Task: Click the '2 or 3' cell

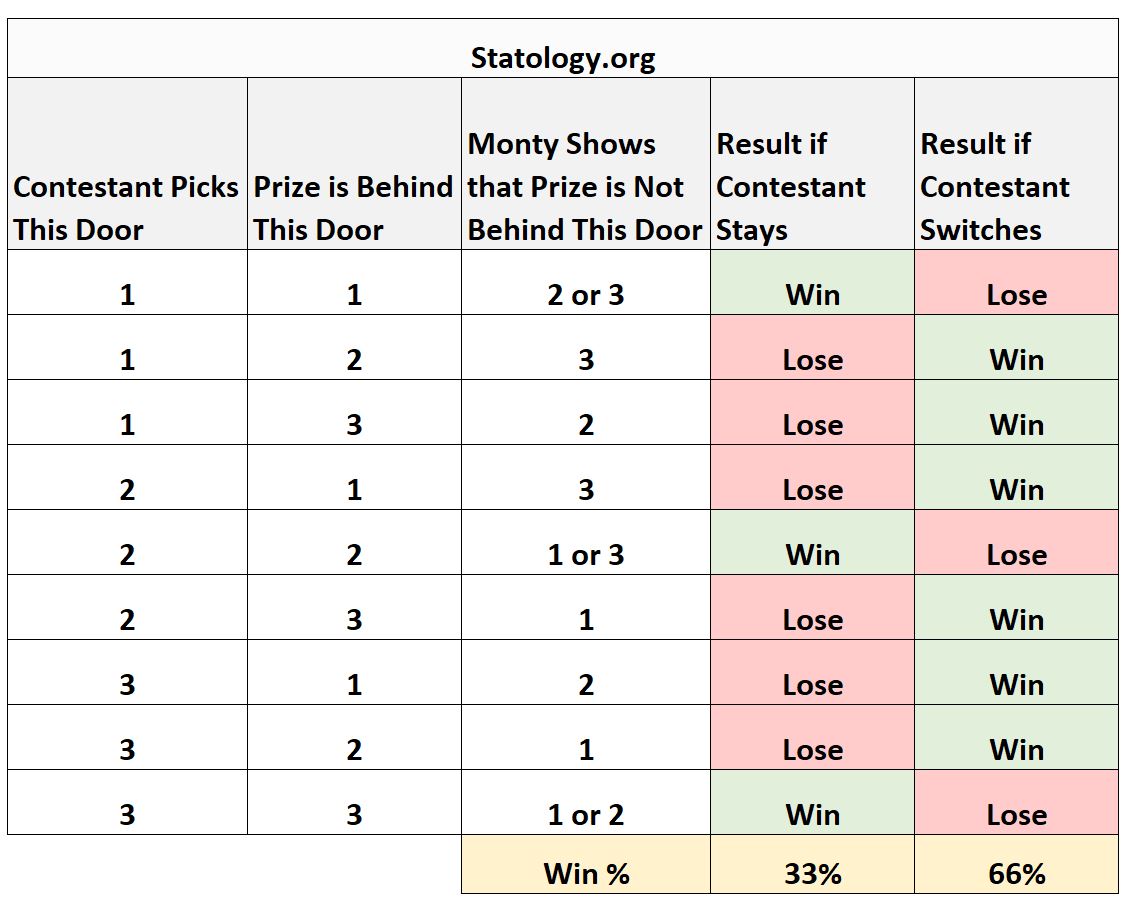Action: [x=585, y=282]
